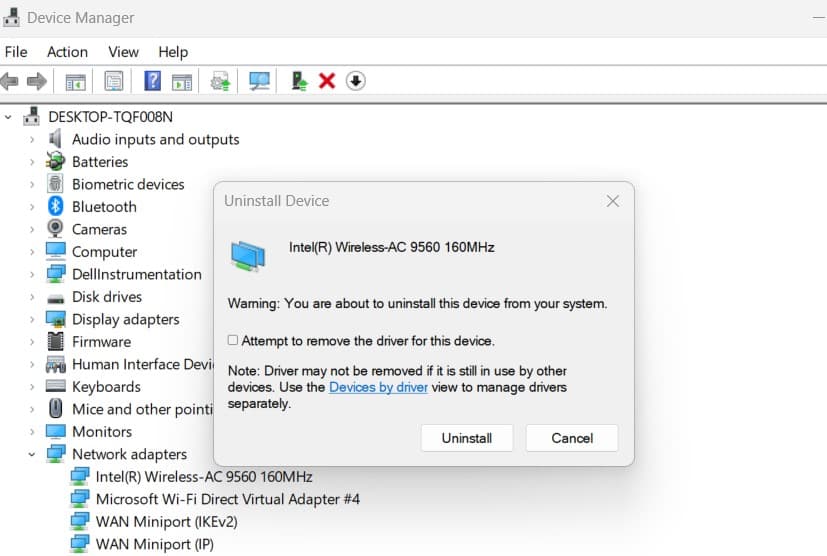Check Attempt to remove the driver checkbox
827x556 pixels.
click(x=233, y=340)
